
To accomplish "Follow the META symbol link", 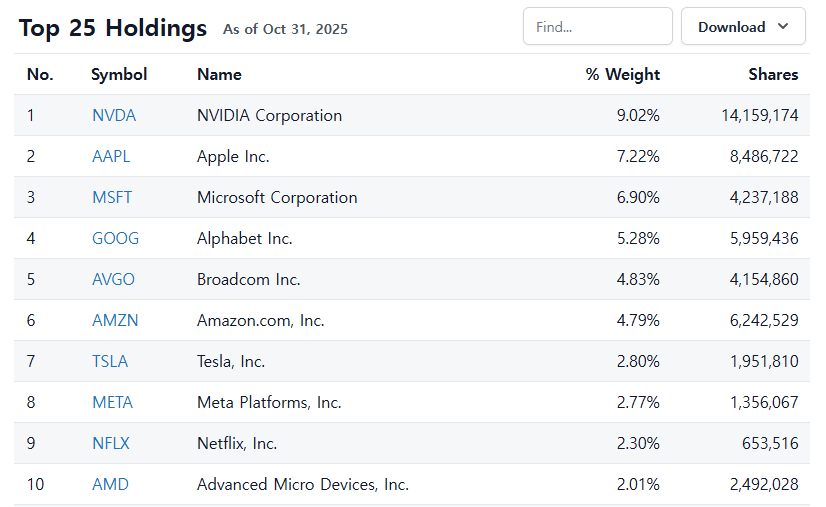I will pos(112,402).
